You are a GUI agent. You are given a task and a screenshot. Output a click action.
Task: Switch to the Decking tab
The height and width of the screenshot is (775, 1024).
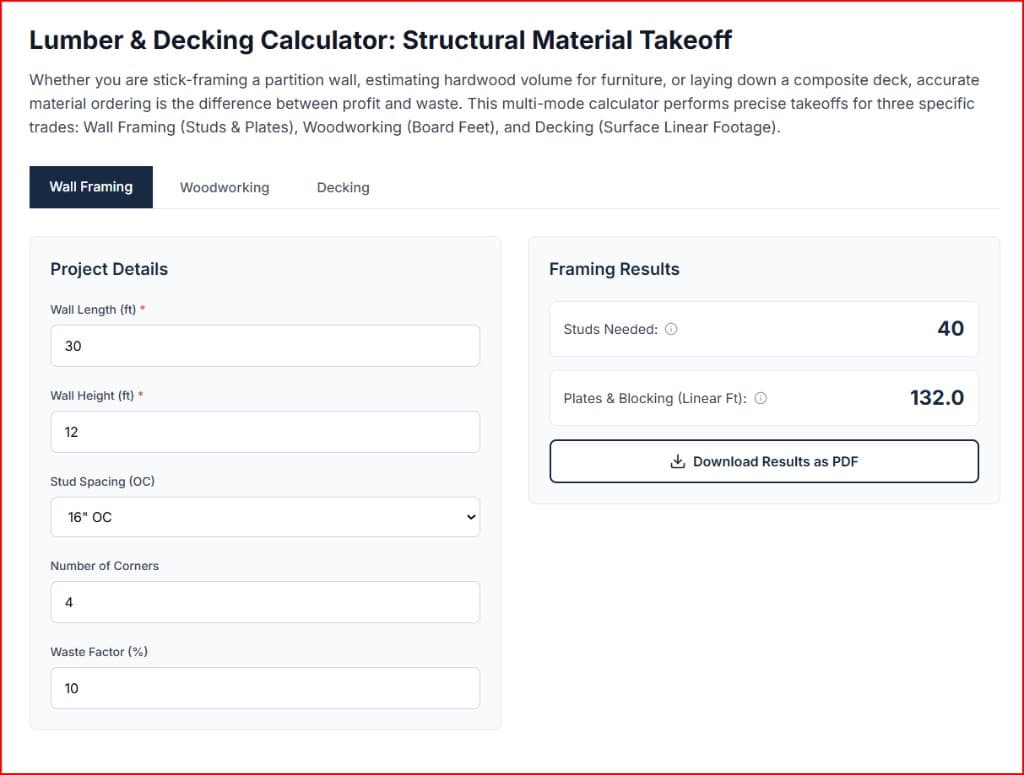click(343, 187)
